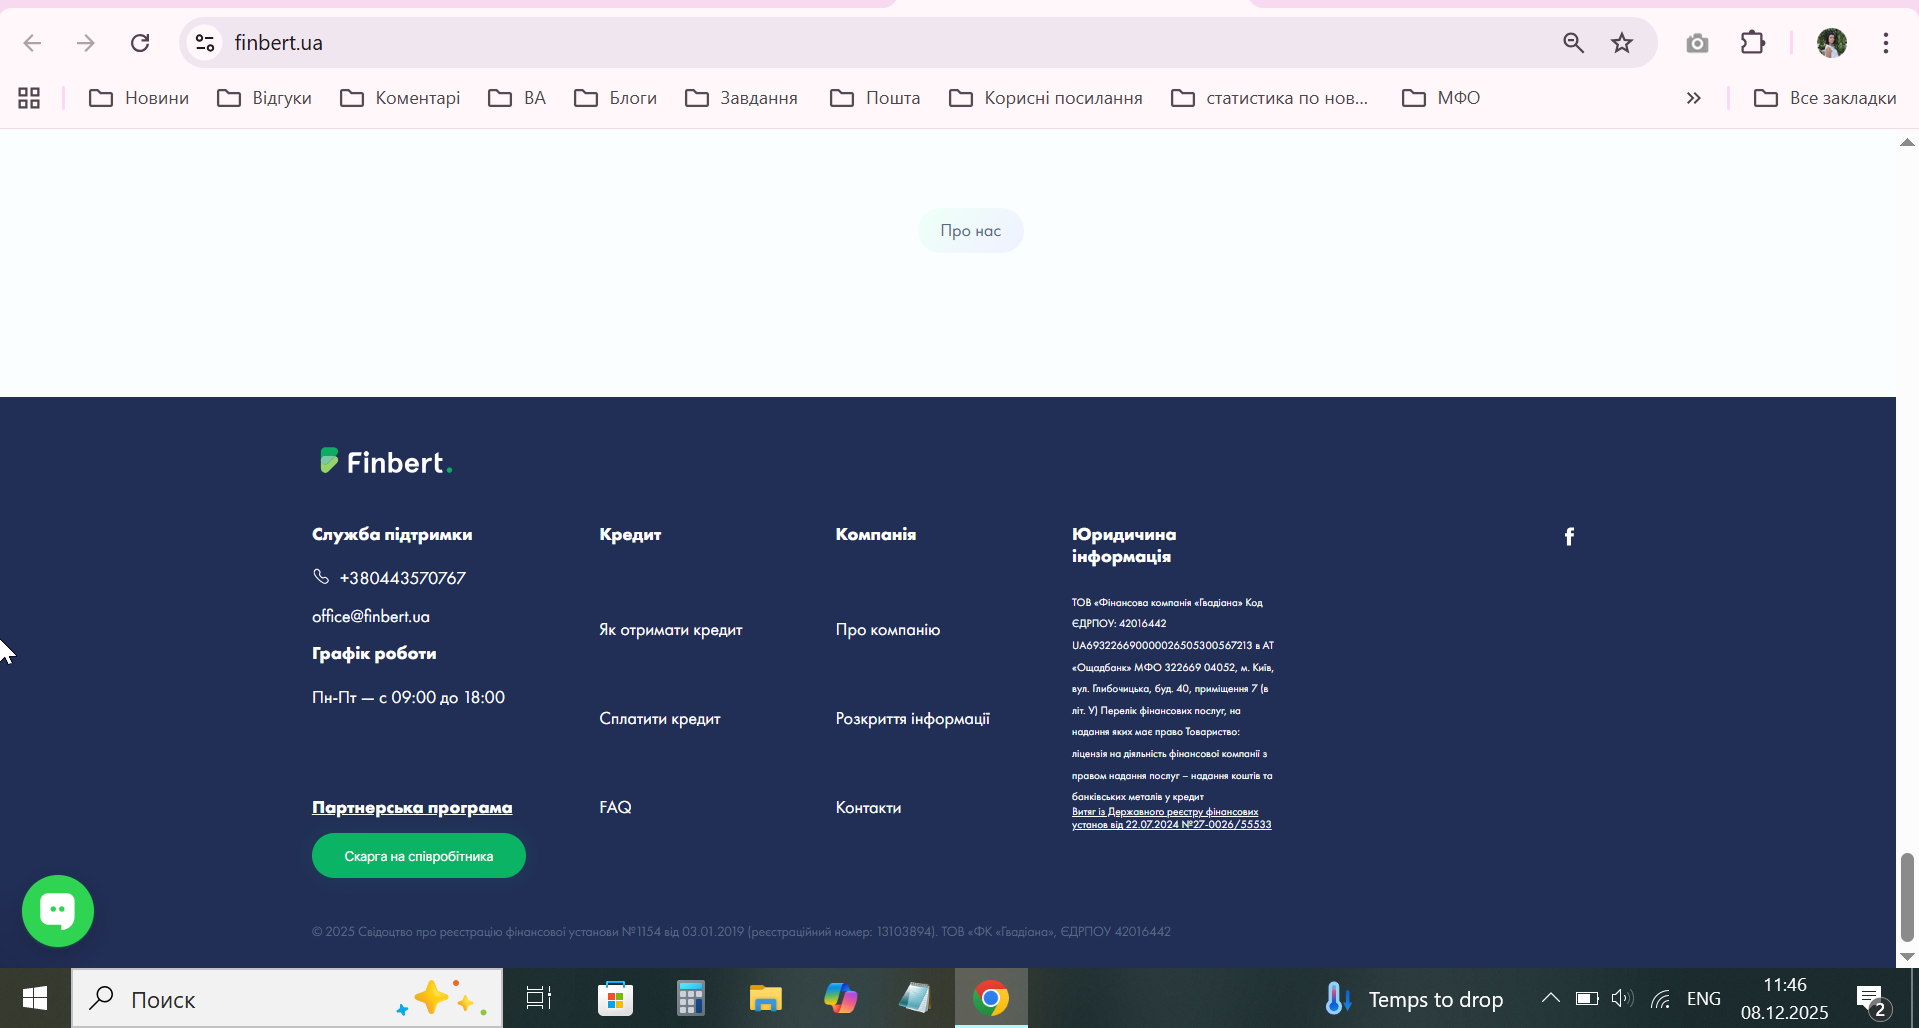Screen dimensions: 1919x1028
Task: Open Task View on the taskbar
Action: 539,998
